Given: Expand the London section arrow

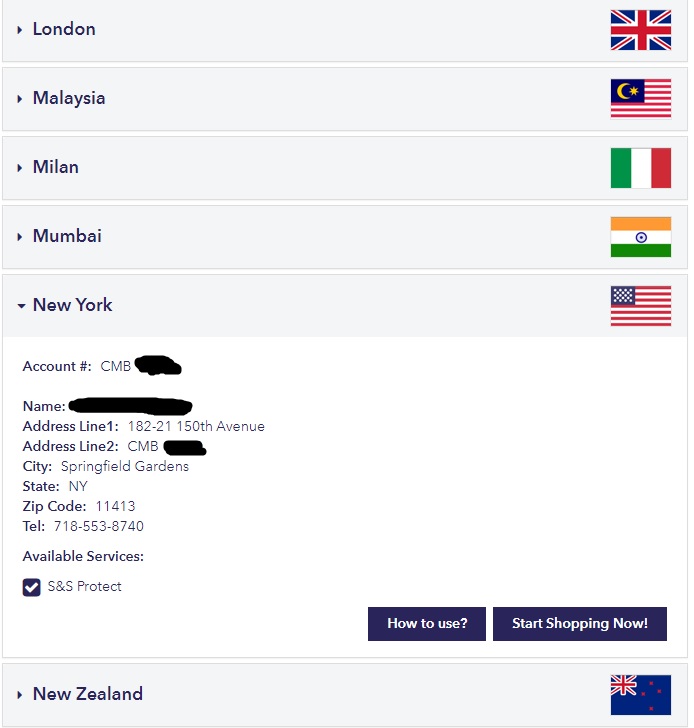Looking at the screenshot, I should (x=19, y=30).
